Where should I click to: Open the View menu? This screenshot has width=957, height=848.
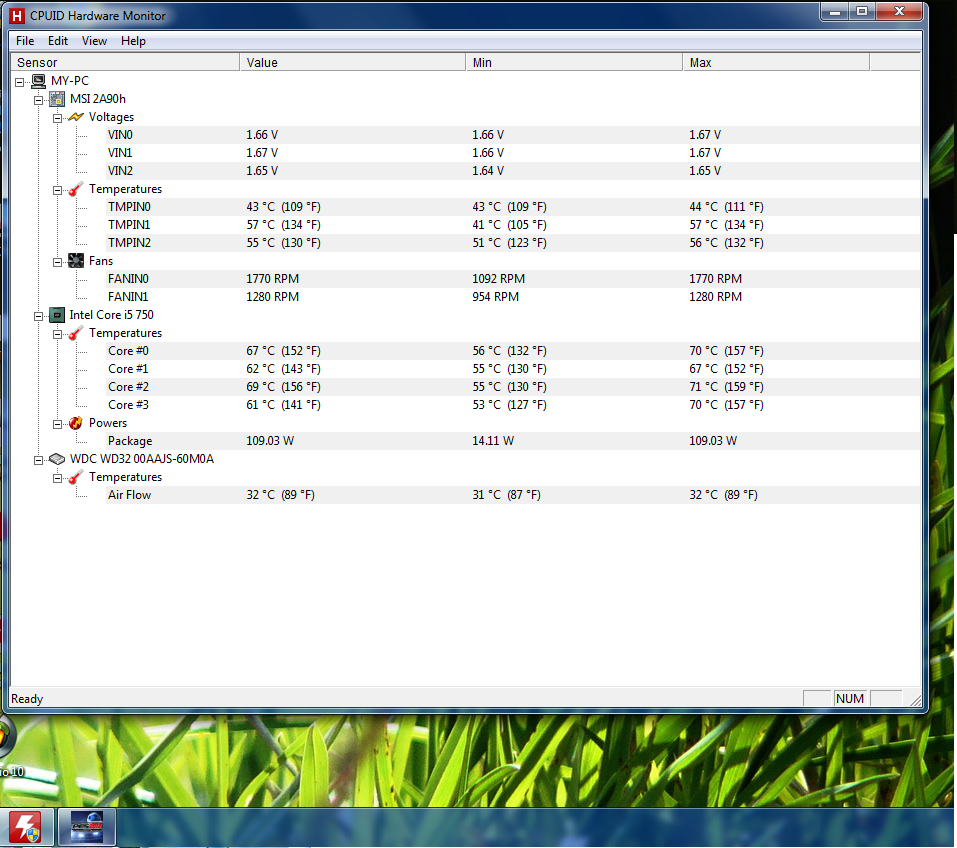(x=94, y=41)
